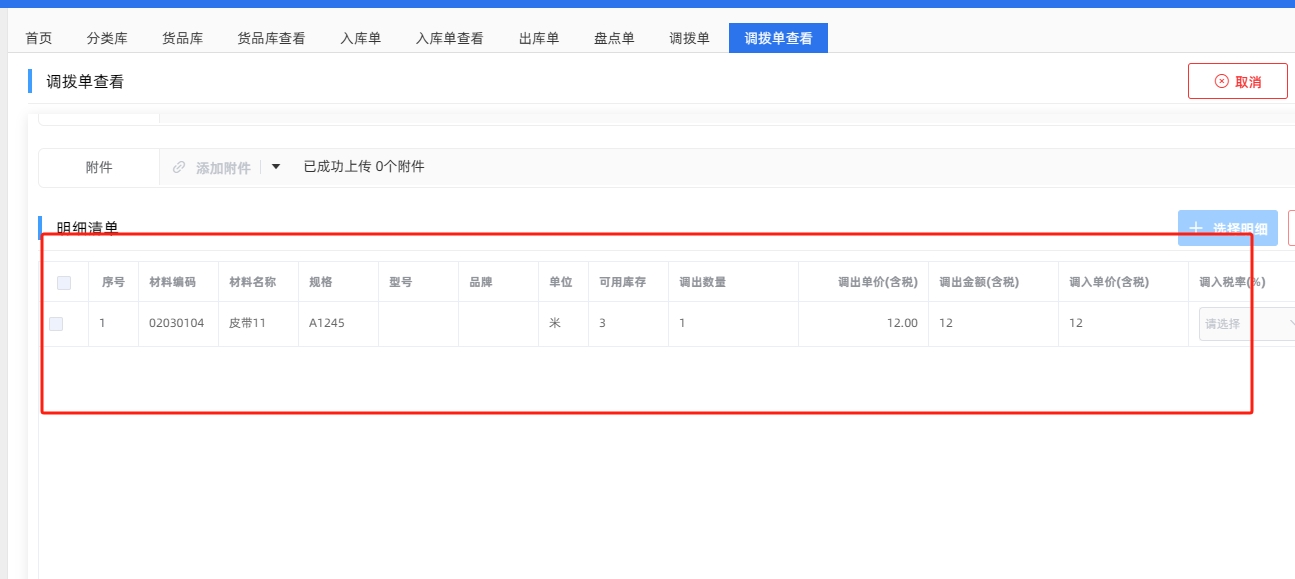Click the 调出数量 column header
Viewport: 1295px width, 579px height.
tap(702, 282)
